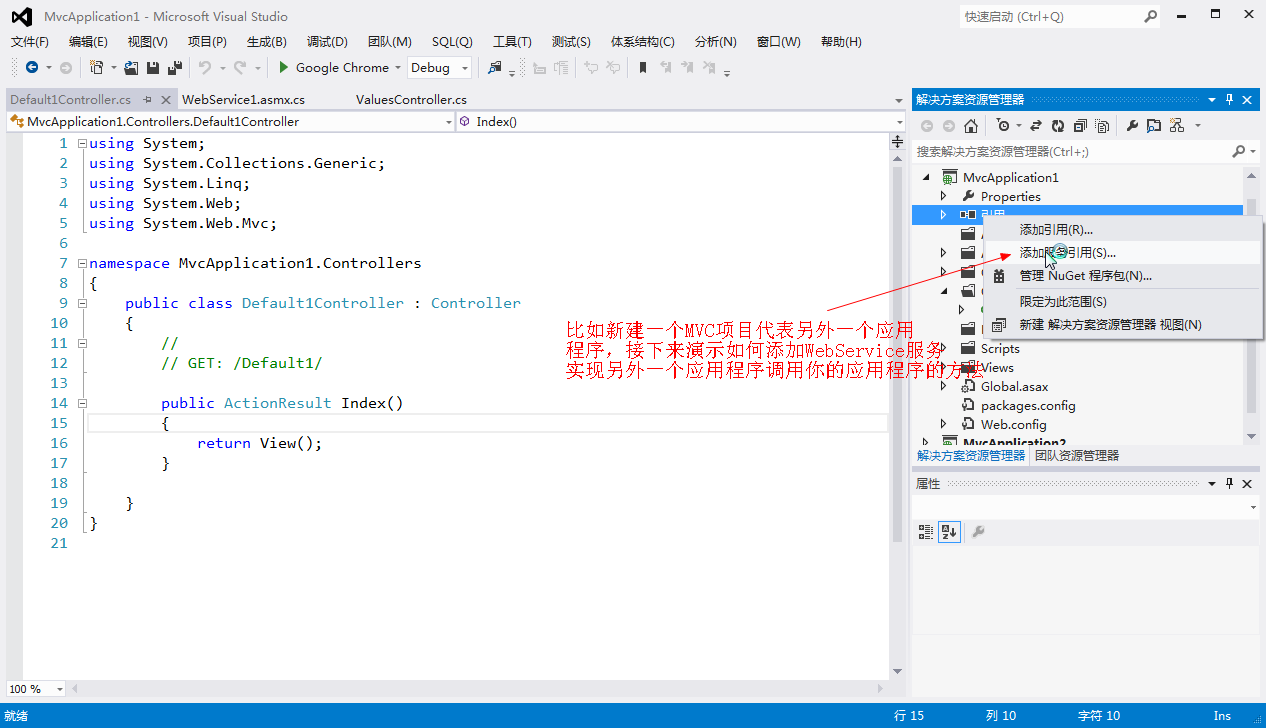Click the Save toolbar icon

click(153, 68)
